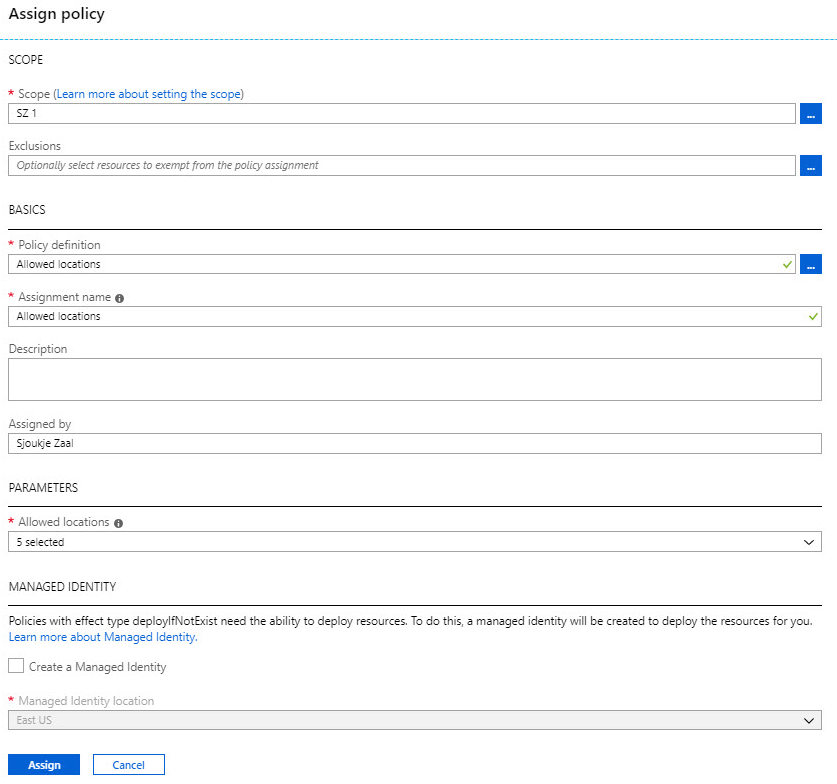This screenshot has width=837, height=784.
Task: Open 'Learn more about Managed Identity' link
Action: 103,637
